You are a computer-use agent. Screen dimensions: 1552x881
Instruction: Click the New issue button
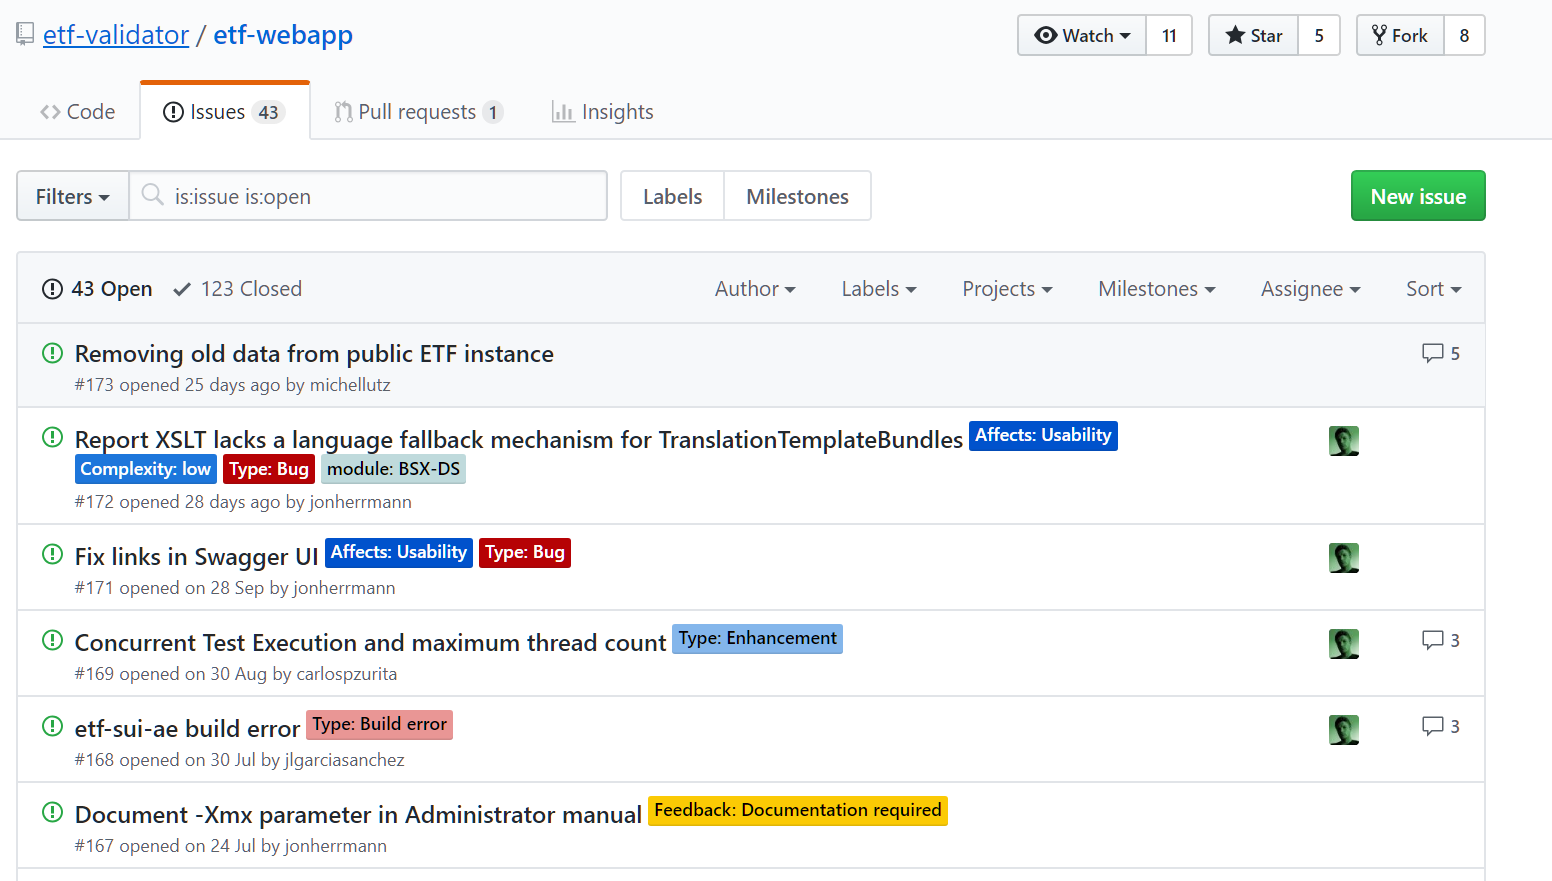click(1418, 196)
